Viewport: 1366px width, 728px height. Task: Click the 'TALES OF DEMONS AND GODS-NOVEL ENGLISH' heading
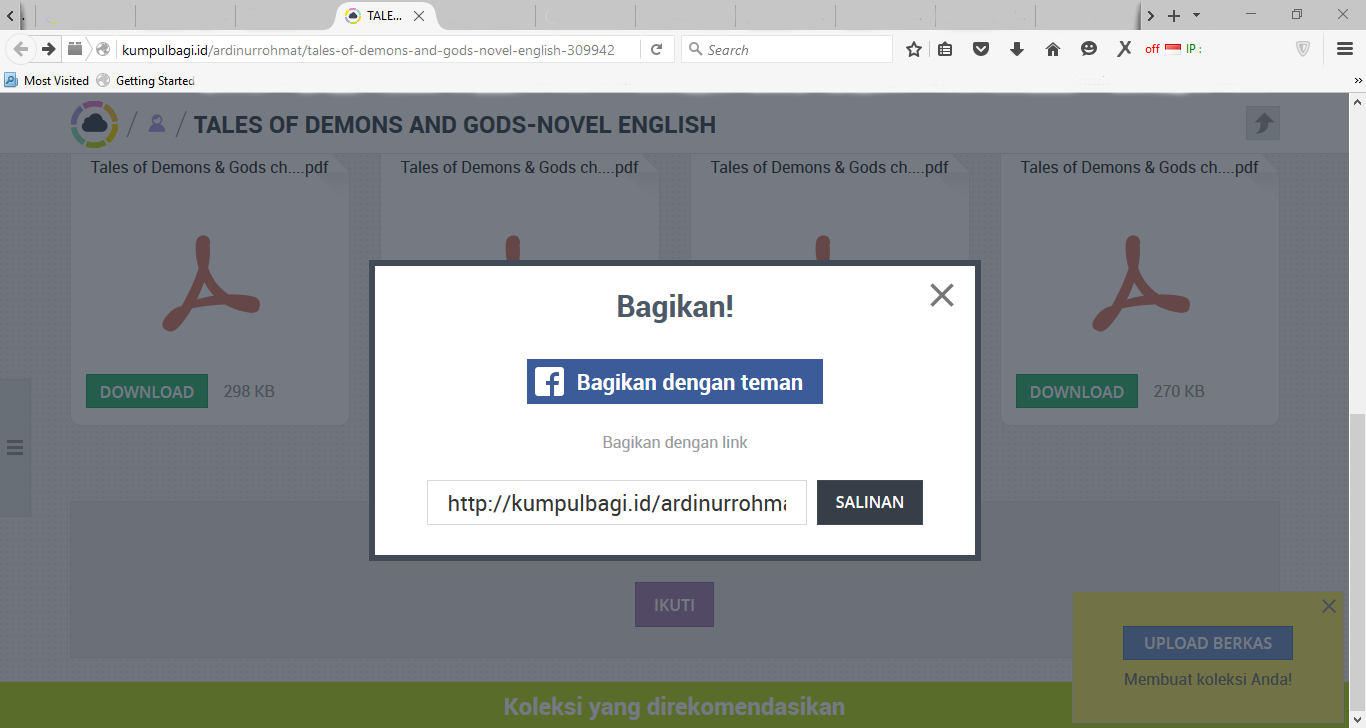(455, 125)
